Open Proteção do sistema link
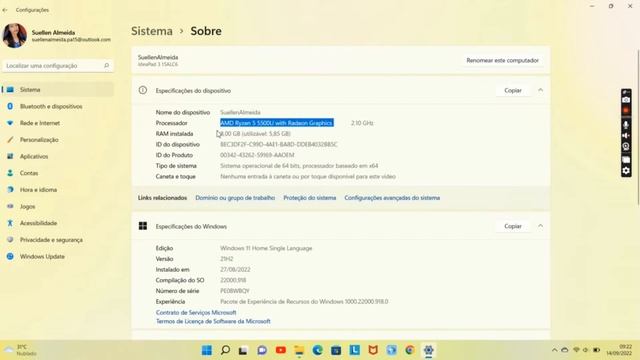 click(310, 198)
